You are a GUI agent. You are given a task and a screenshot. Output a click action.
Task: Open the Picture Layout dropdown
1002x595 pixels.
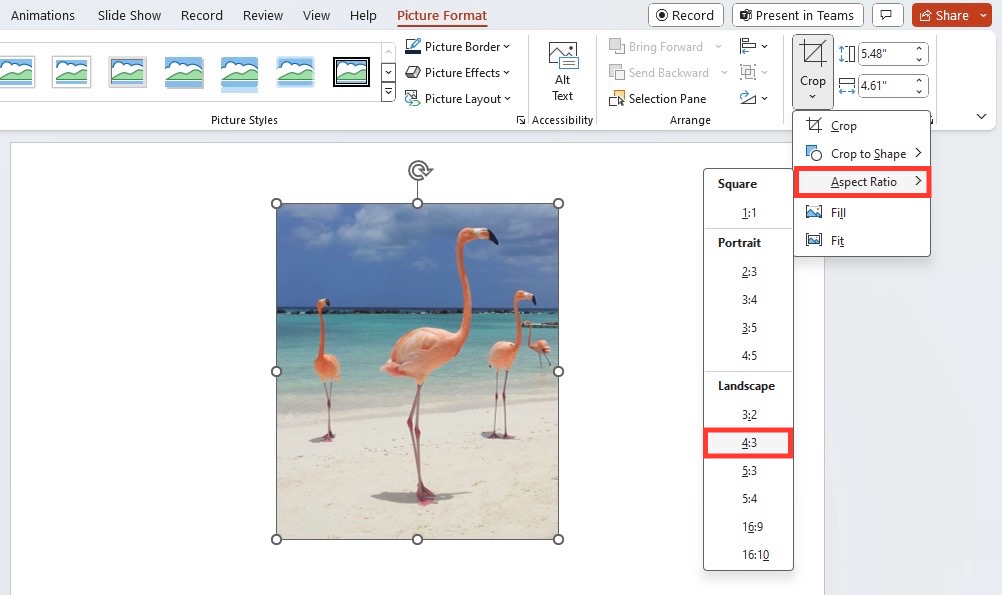[458, 99]
